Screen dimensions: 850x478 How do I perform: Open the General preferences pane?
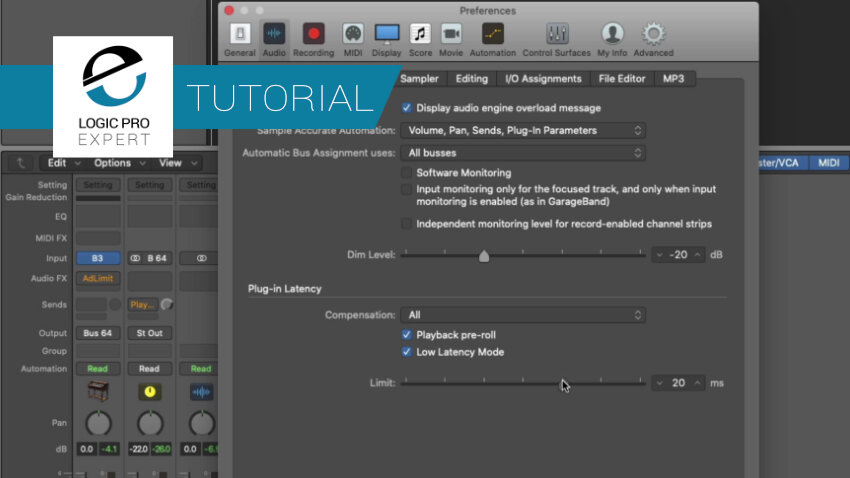point(240,40)
